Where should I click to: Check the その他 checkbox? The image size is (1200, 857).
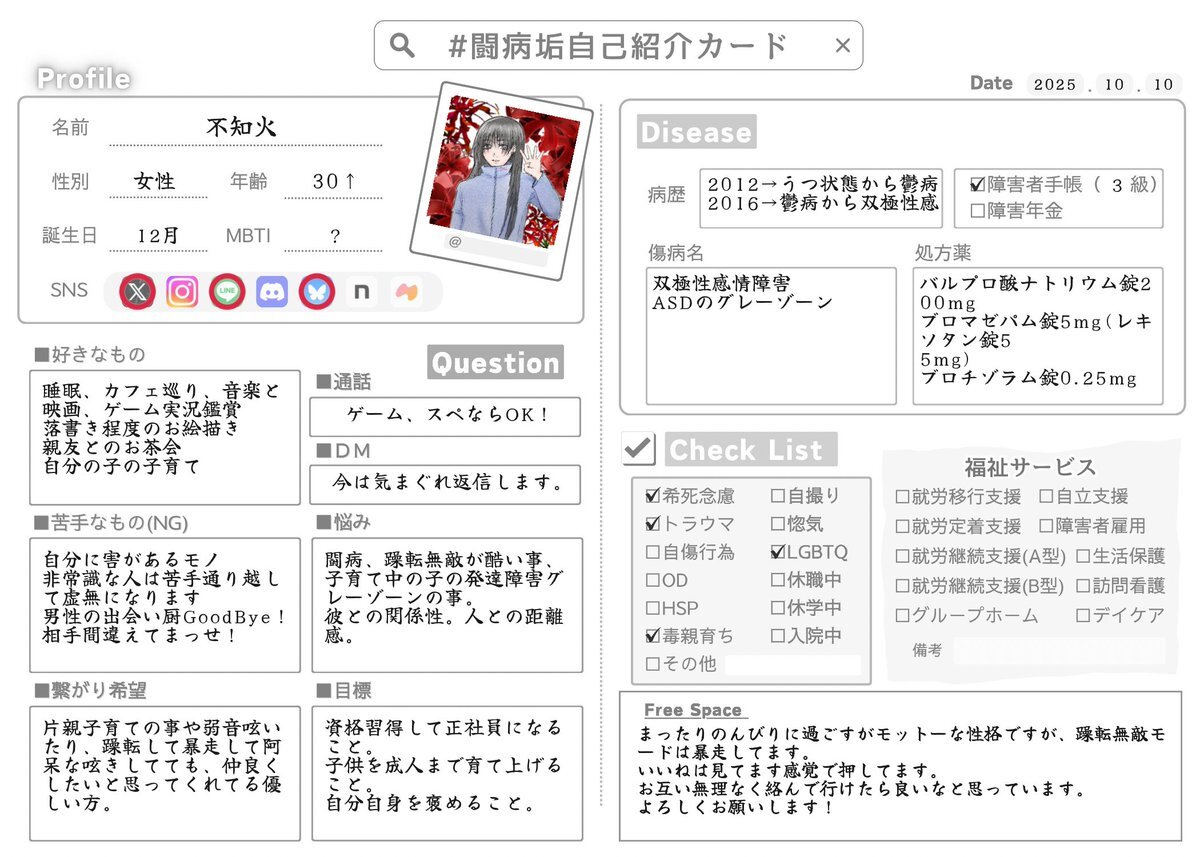(x=653, y=663)
